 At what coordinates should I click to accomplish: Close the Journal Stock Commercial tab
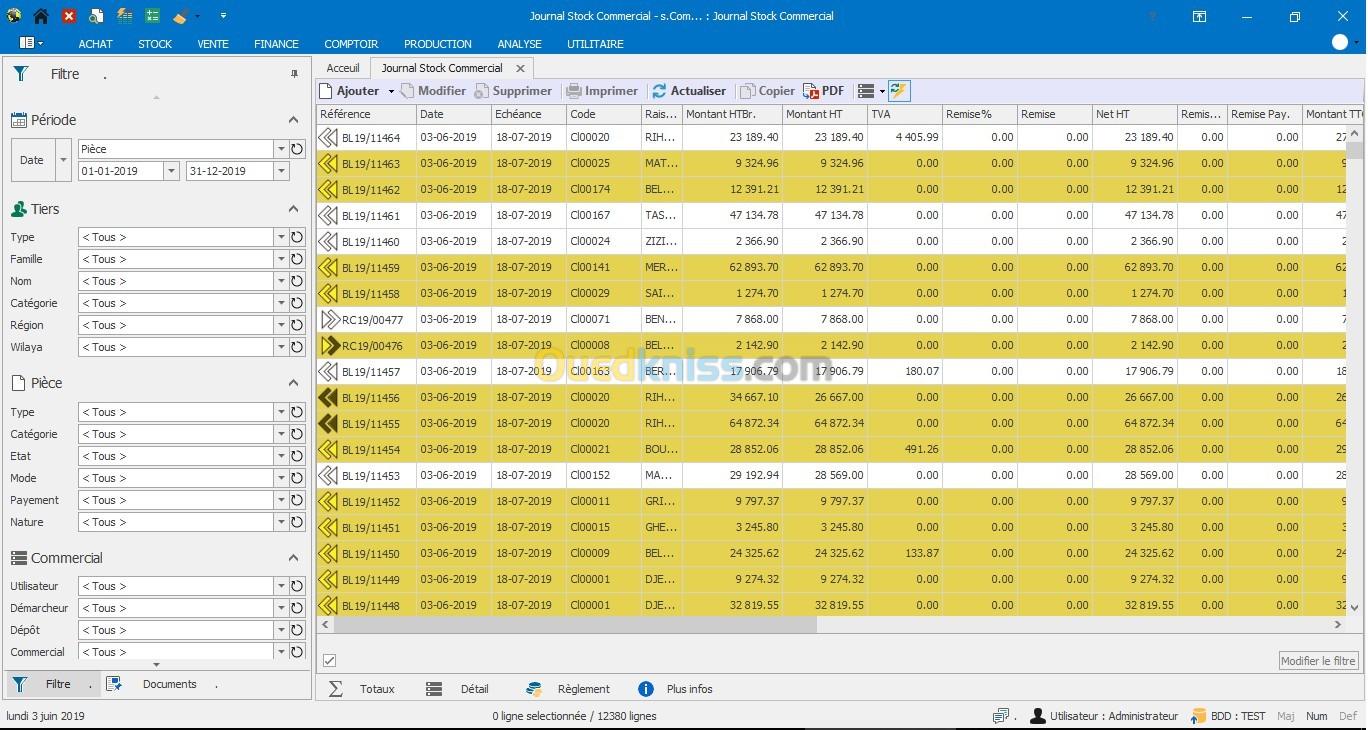pyautogui.click(x=520, y=68)
